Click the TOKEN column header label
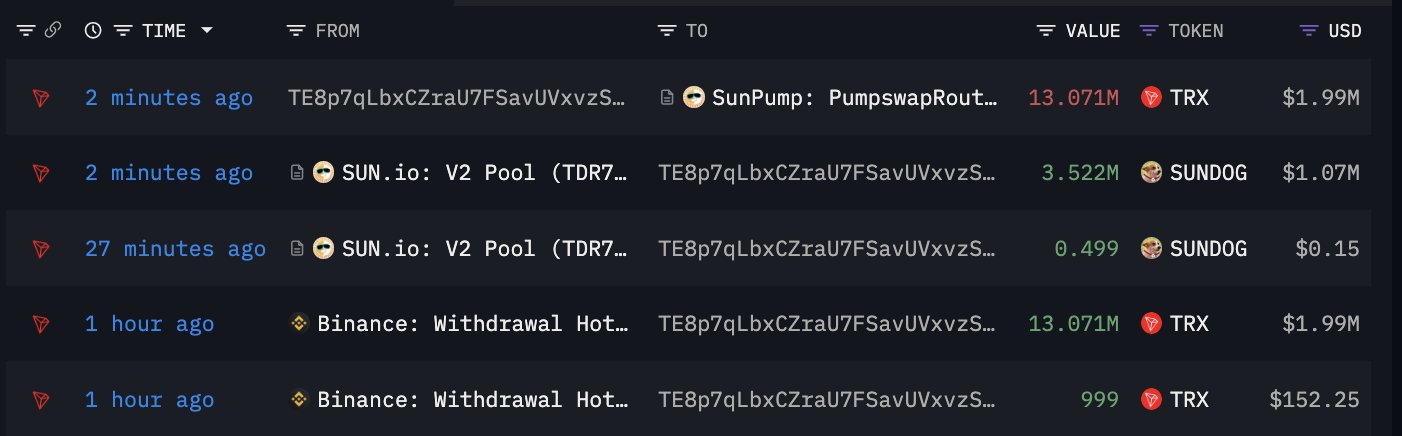The width and height of the screenshot is (1402, 436). pyautogui.click(x=1196, y=31)
